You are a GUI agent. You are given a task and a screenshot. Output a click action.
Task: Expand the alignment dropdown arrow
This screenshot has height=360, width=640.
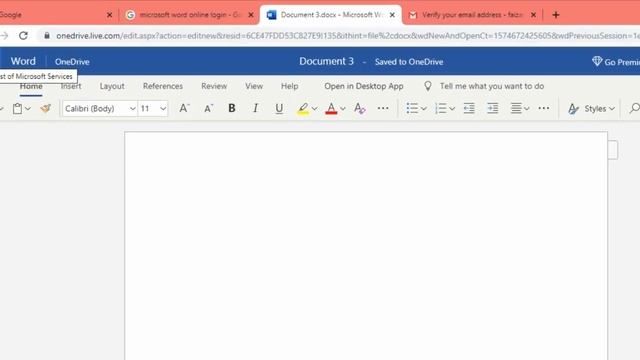(x=527, y=109)
